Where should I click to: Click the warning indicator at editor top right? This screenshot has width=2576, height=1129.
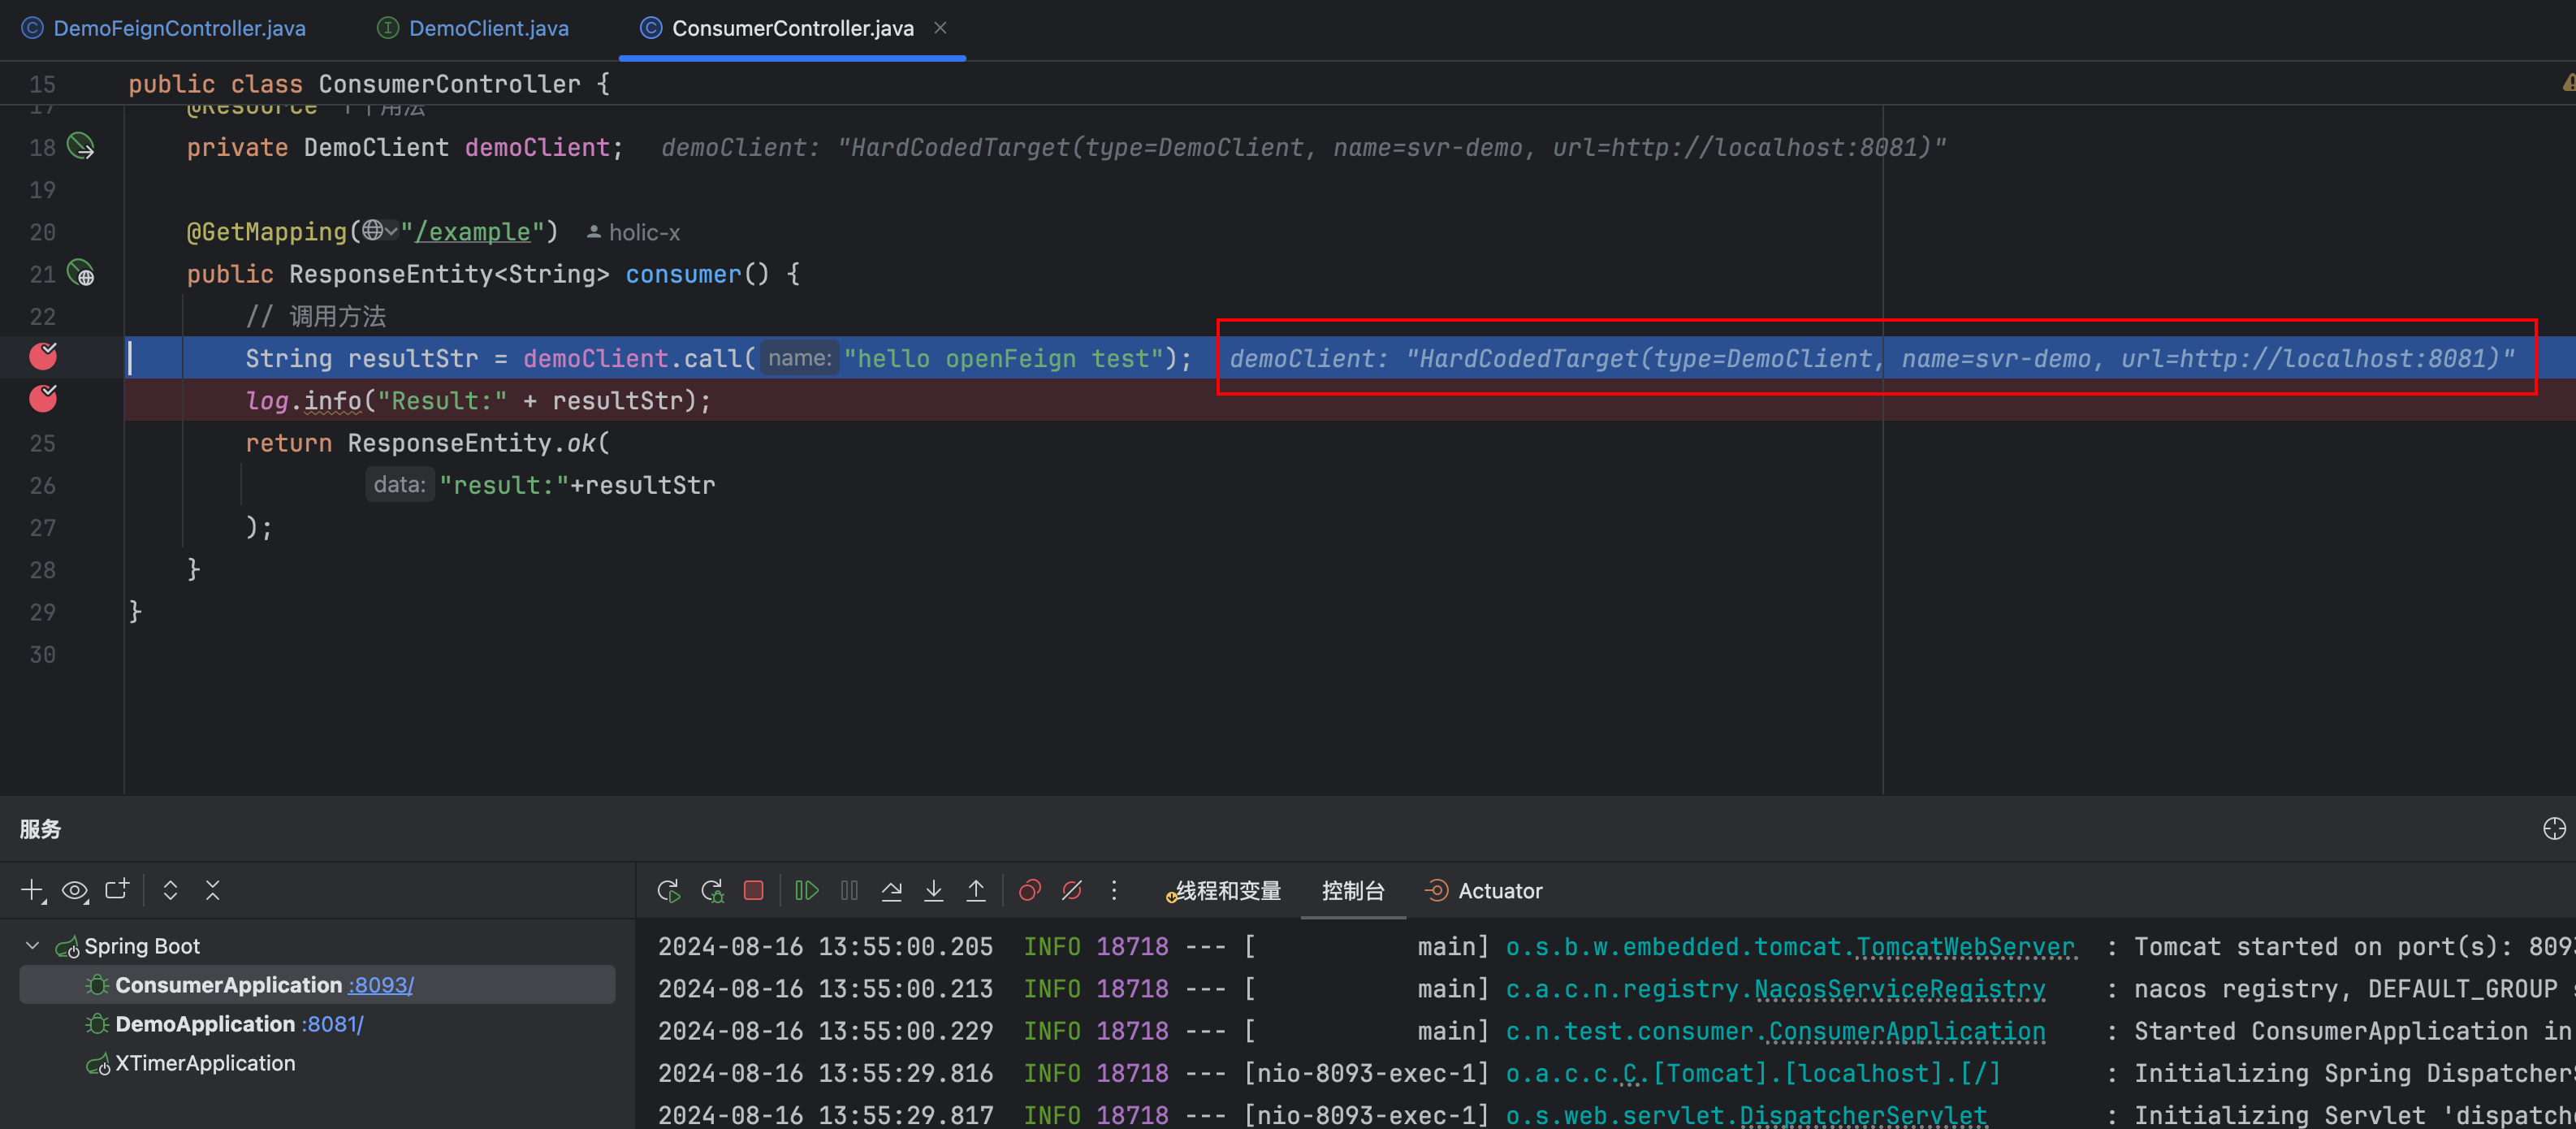[x=2567, y=83]
